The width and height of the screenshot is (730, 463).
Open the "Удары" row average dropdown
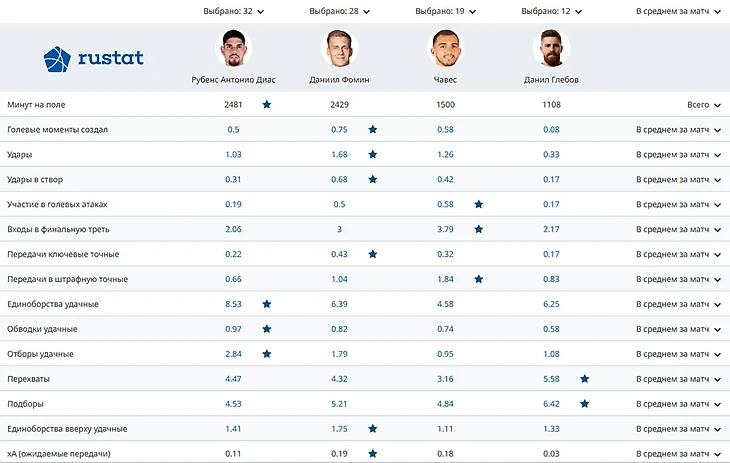[x=679, y=154]
